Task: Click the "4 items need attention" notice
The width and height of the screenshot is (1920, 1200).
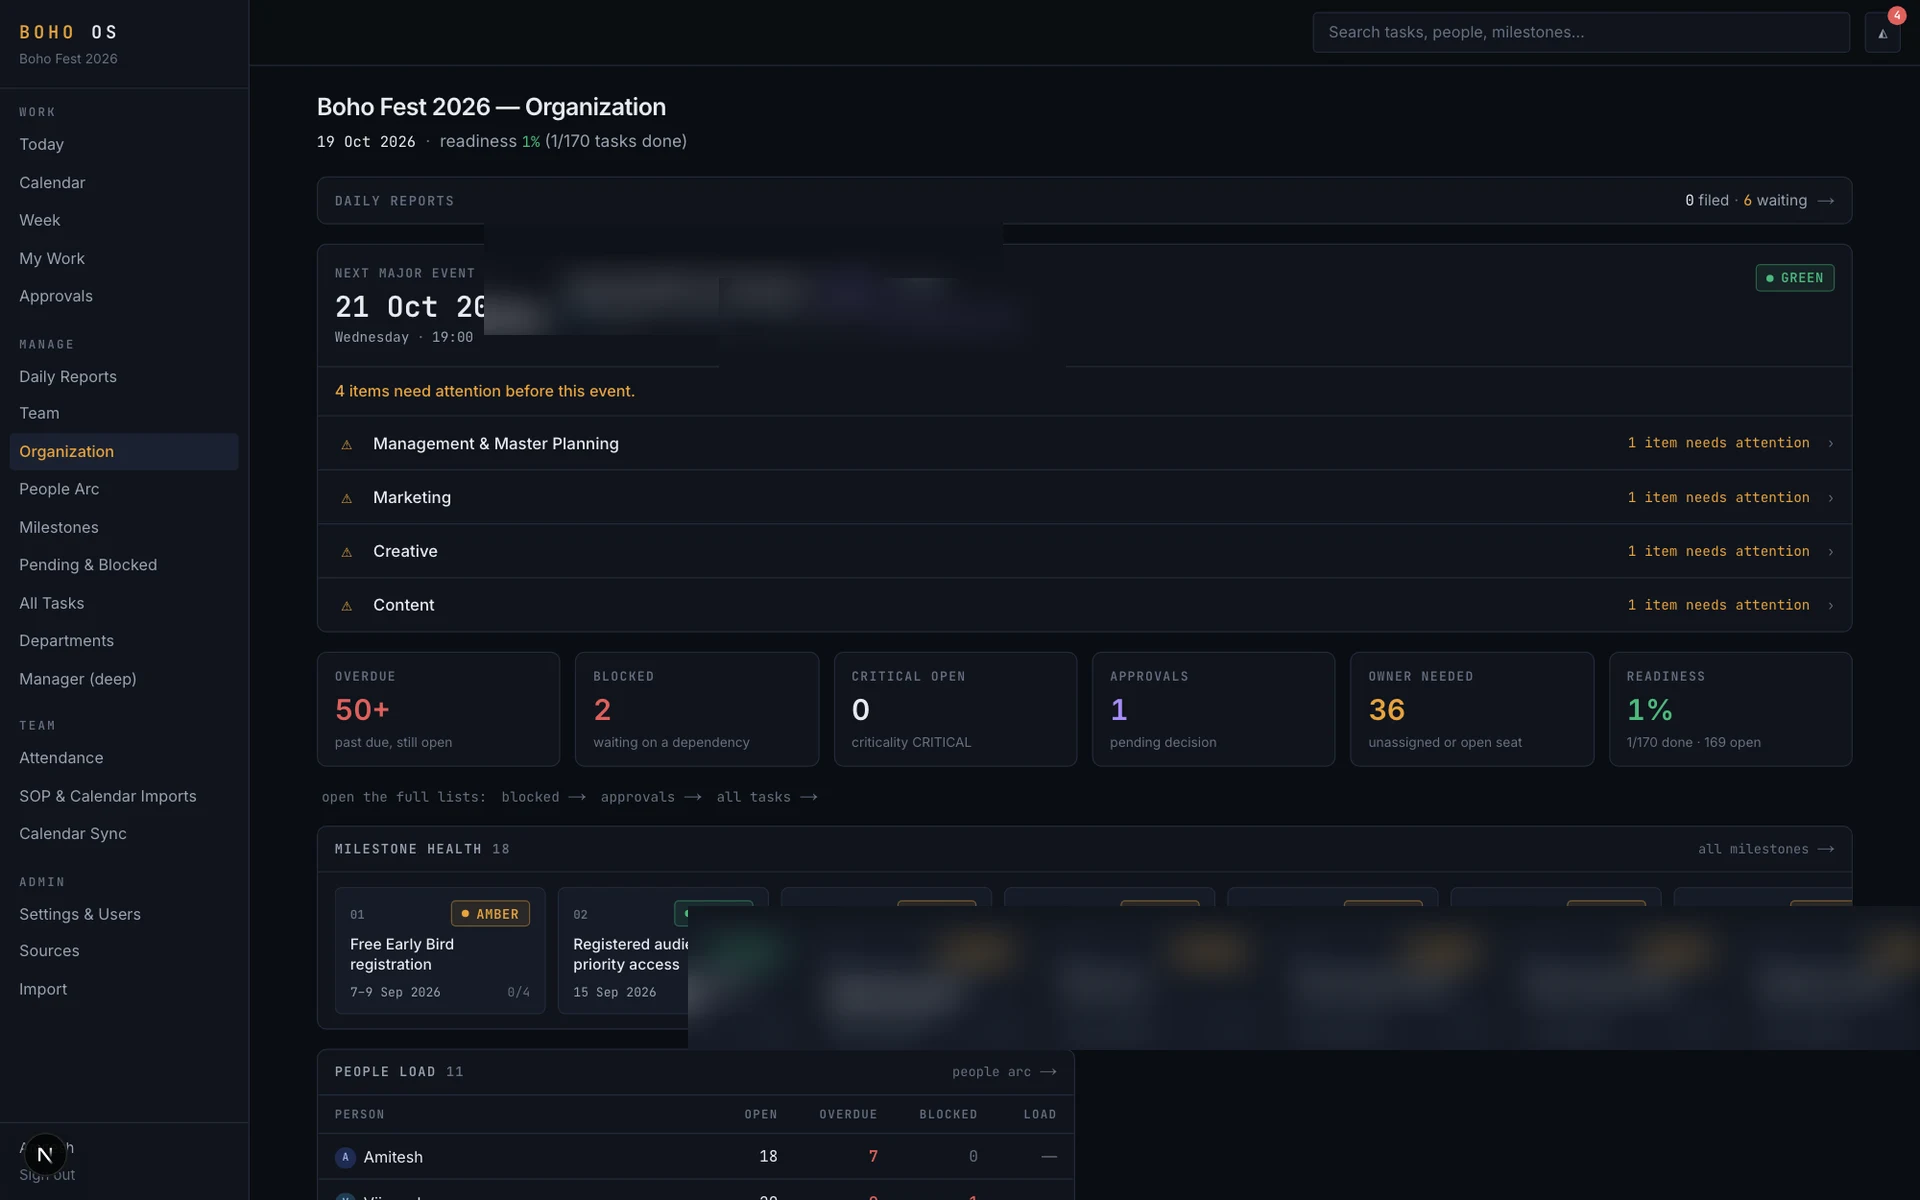Action: (485, 391)
